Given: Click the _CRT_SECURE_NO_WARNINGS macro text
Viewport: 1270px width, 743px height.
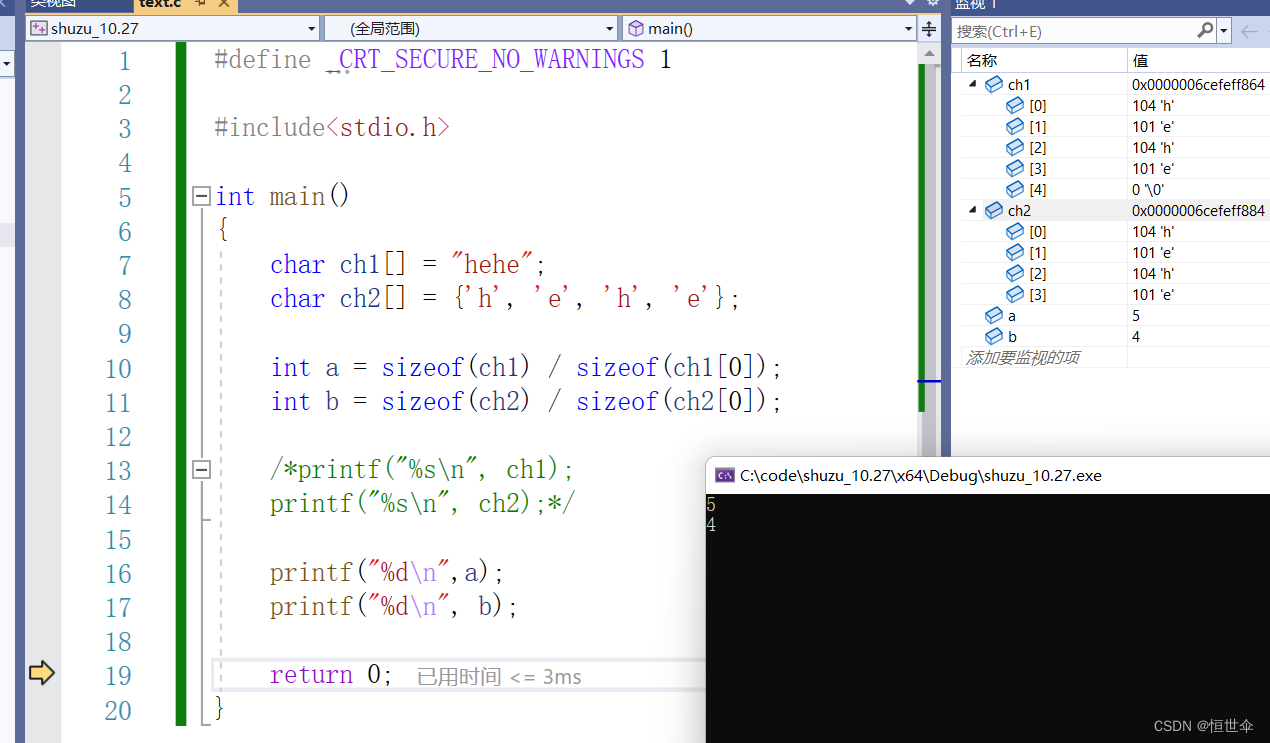Looking at the screenshot, I should (485, 60).
